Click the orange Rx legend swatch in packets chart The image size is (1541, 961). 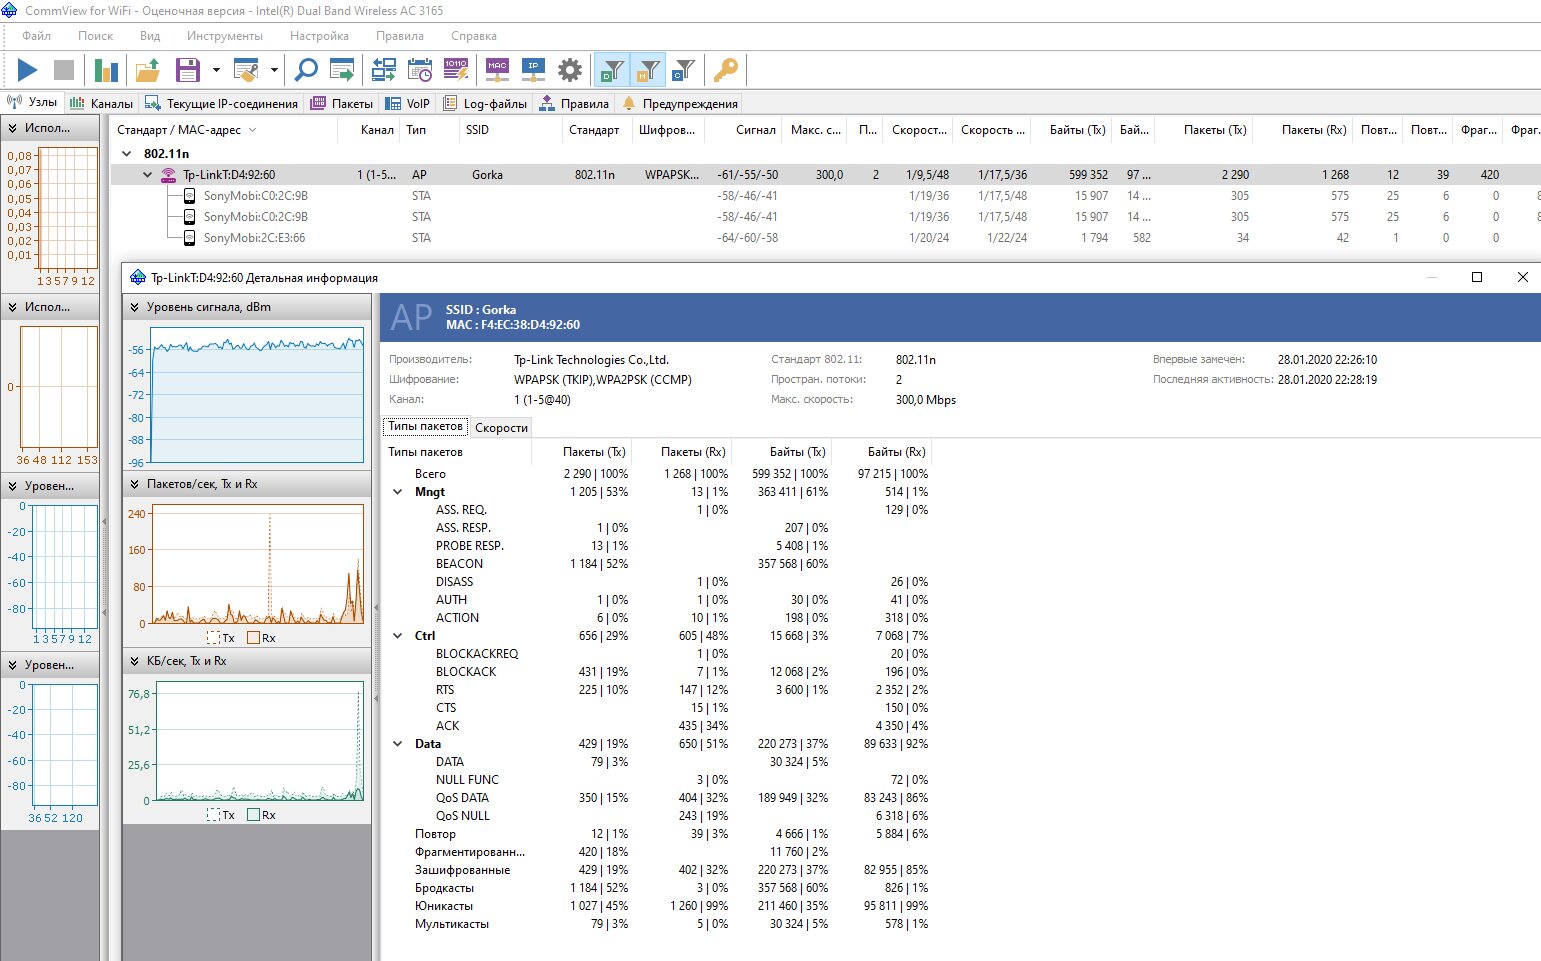coord(253,638)
